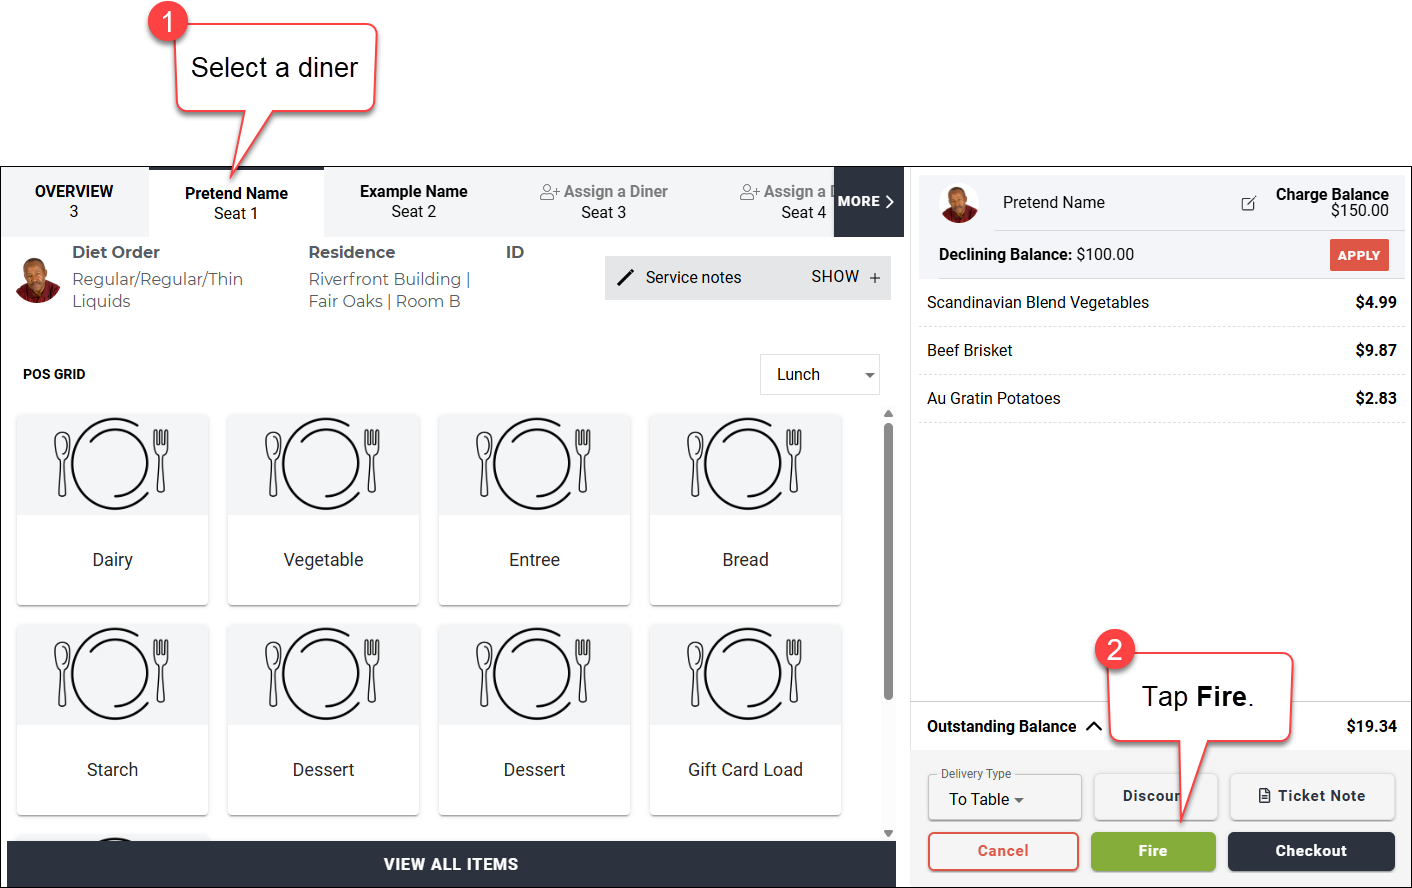Select Assign a Diner Seat 3 tab
The height and width of the screenshot is (888, 1412).
603,201
